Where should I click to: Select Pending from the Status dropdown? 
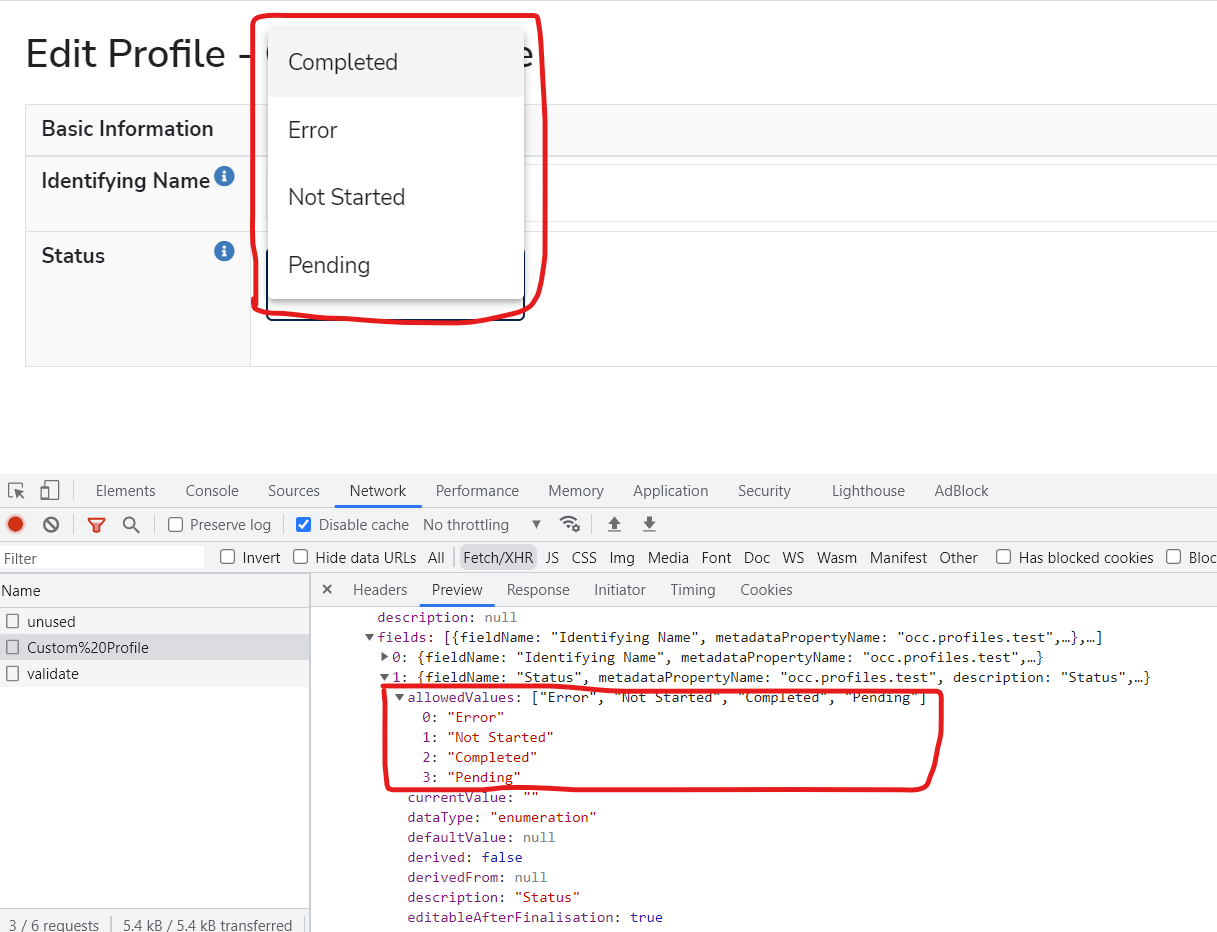pyautogui.click(x=329, y=265)
